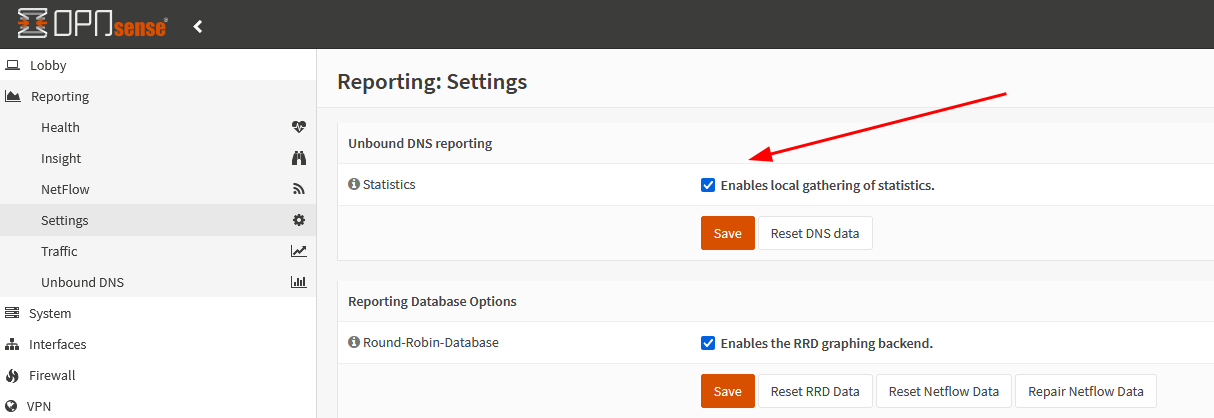
Task: Save the Unbound DNS reporting settings
Action: coord(727,233)
